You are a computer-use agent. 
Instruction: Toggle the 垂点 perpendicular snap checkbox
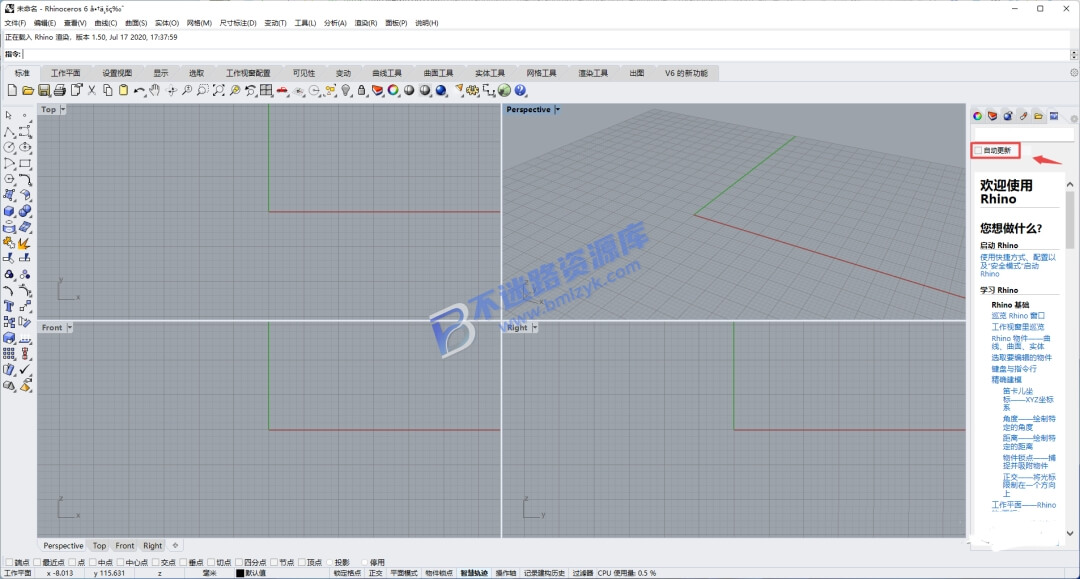[x=183, y=562]
